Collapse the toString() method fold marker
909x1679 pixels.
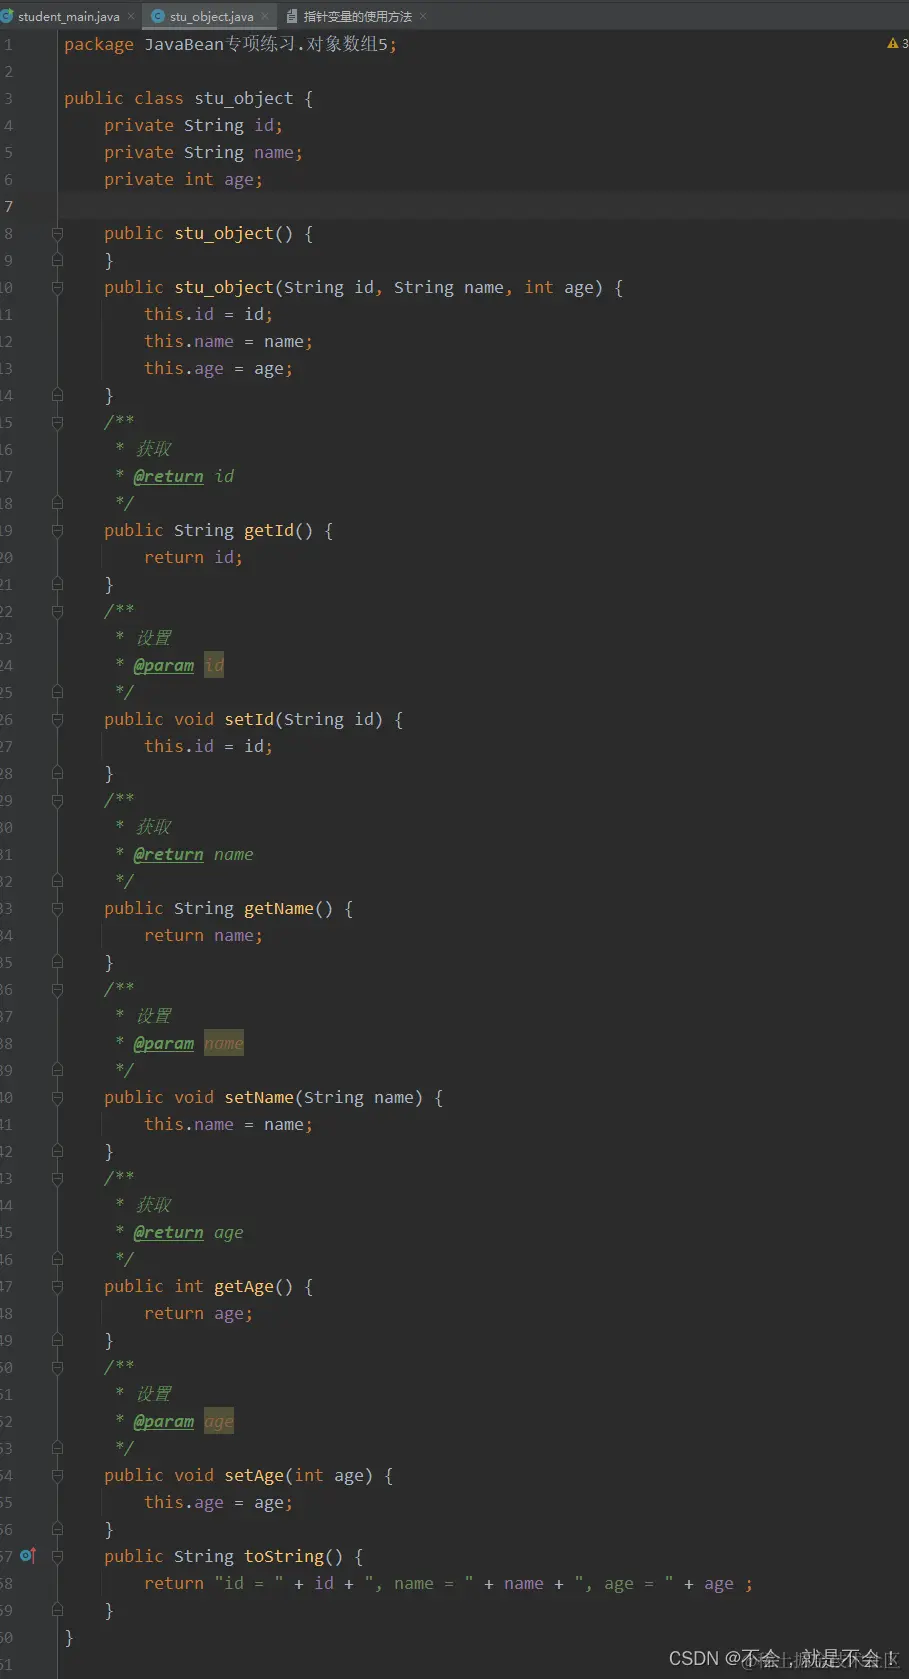pos(57,1556)
